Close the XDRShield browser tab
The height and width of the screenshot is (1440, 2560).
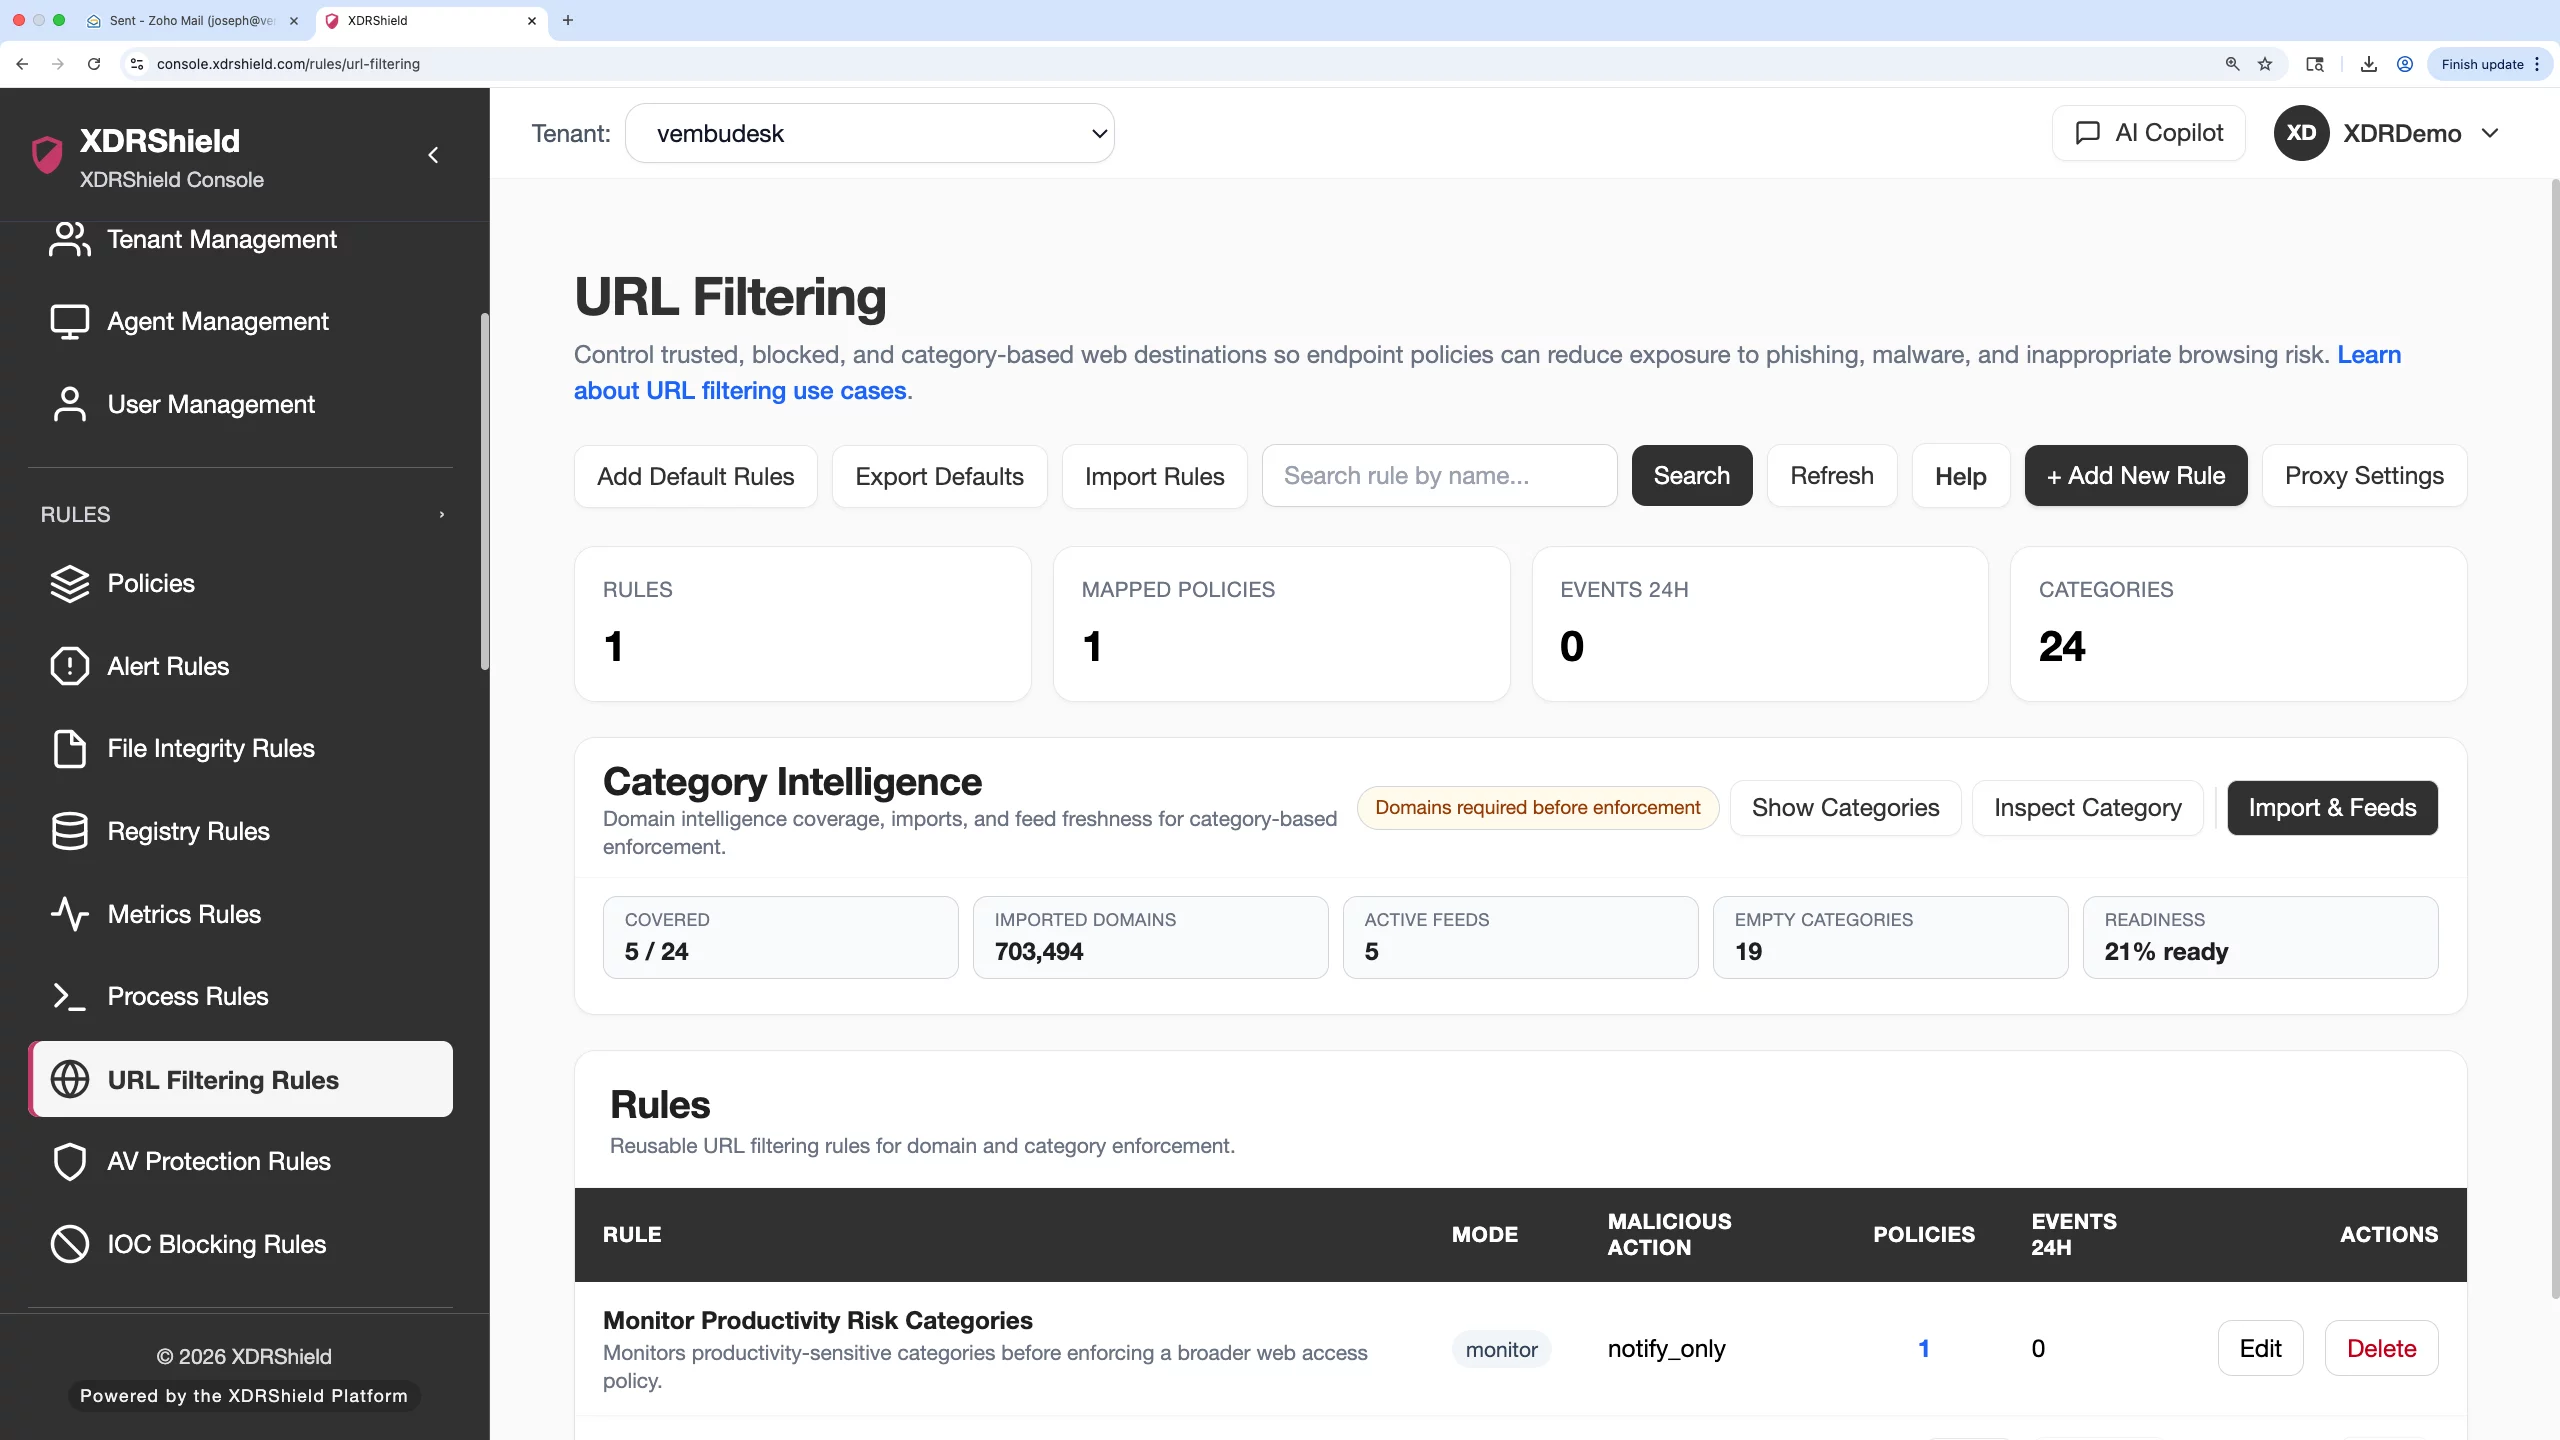click(x=532, y=20)
